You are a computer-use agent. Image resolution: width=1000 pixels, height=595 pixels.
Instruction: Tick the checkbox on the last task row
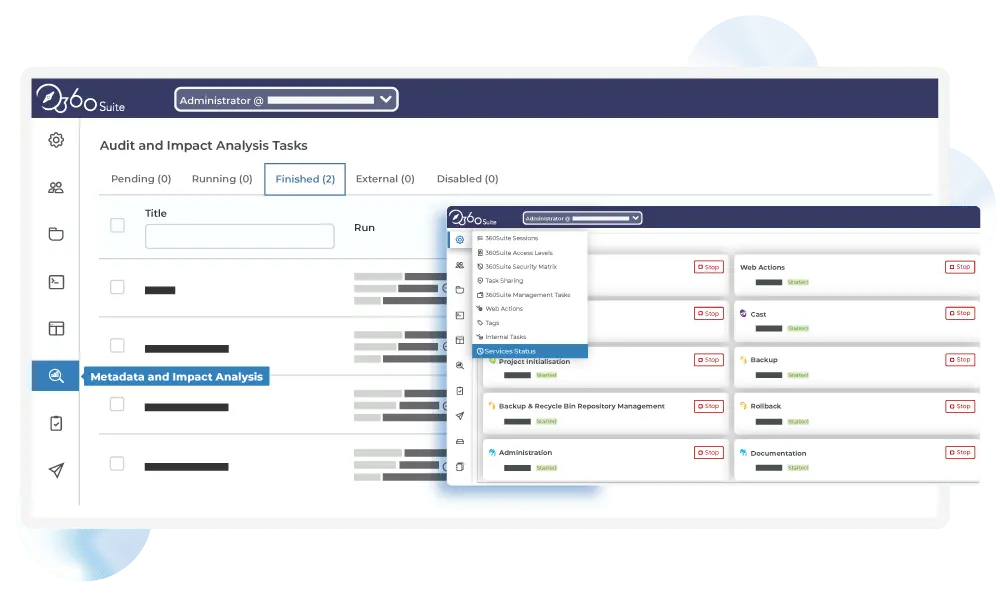117,463
